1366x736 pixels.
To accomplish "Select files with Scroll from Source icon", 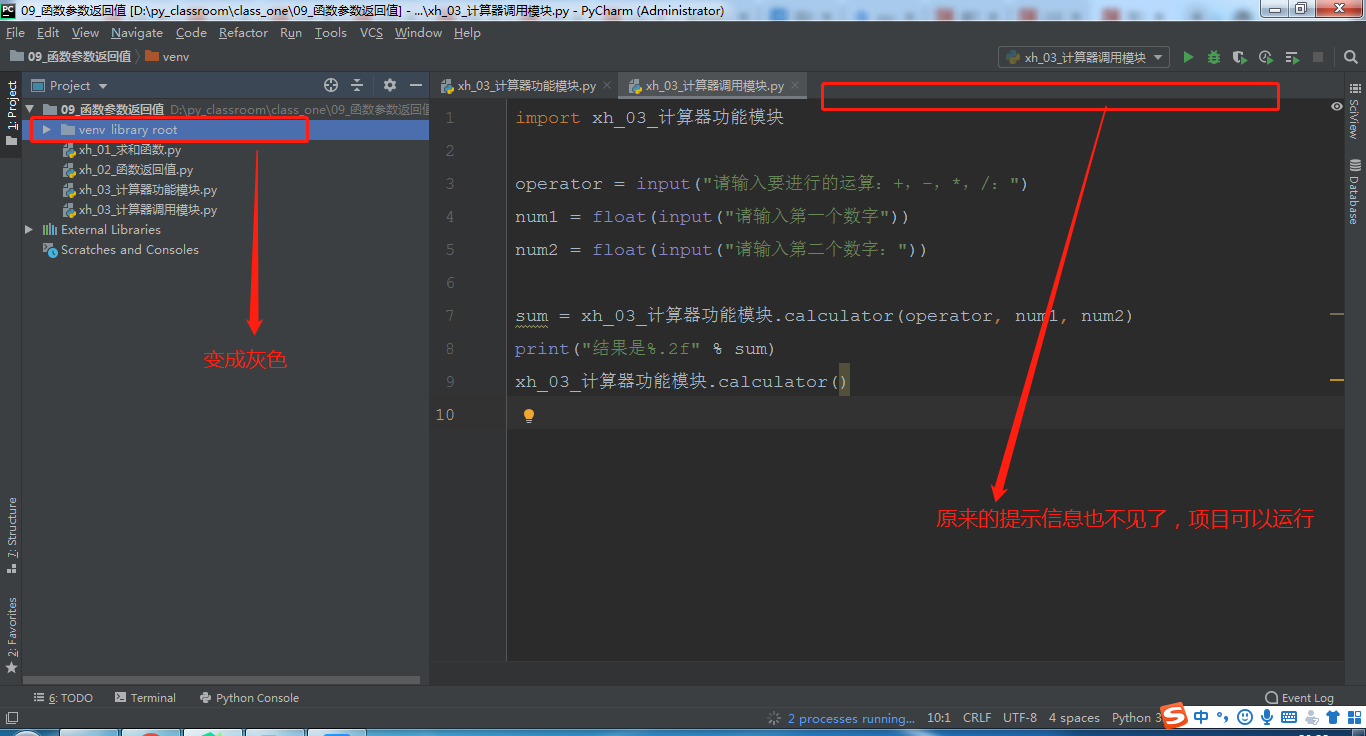I will click(331, 85).
